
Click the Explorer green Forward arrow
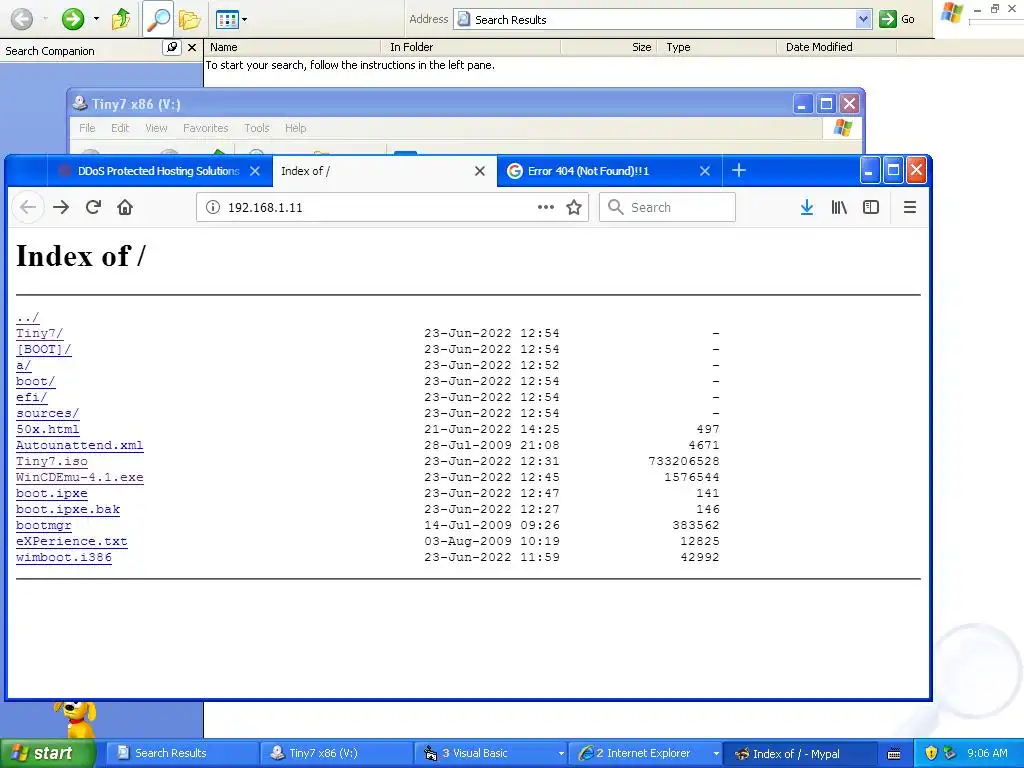[72, 19]
